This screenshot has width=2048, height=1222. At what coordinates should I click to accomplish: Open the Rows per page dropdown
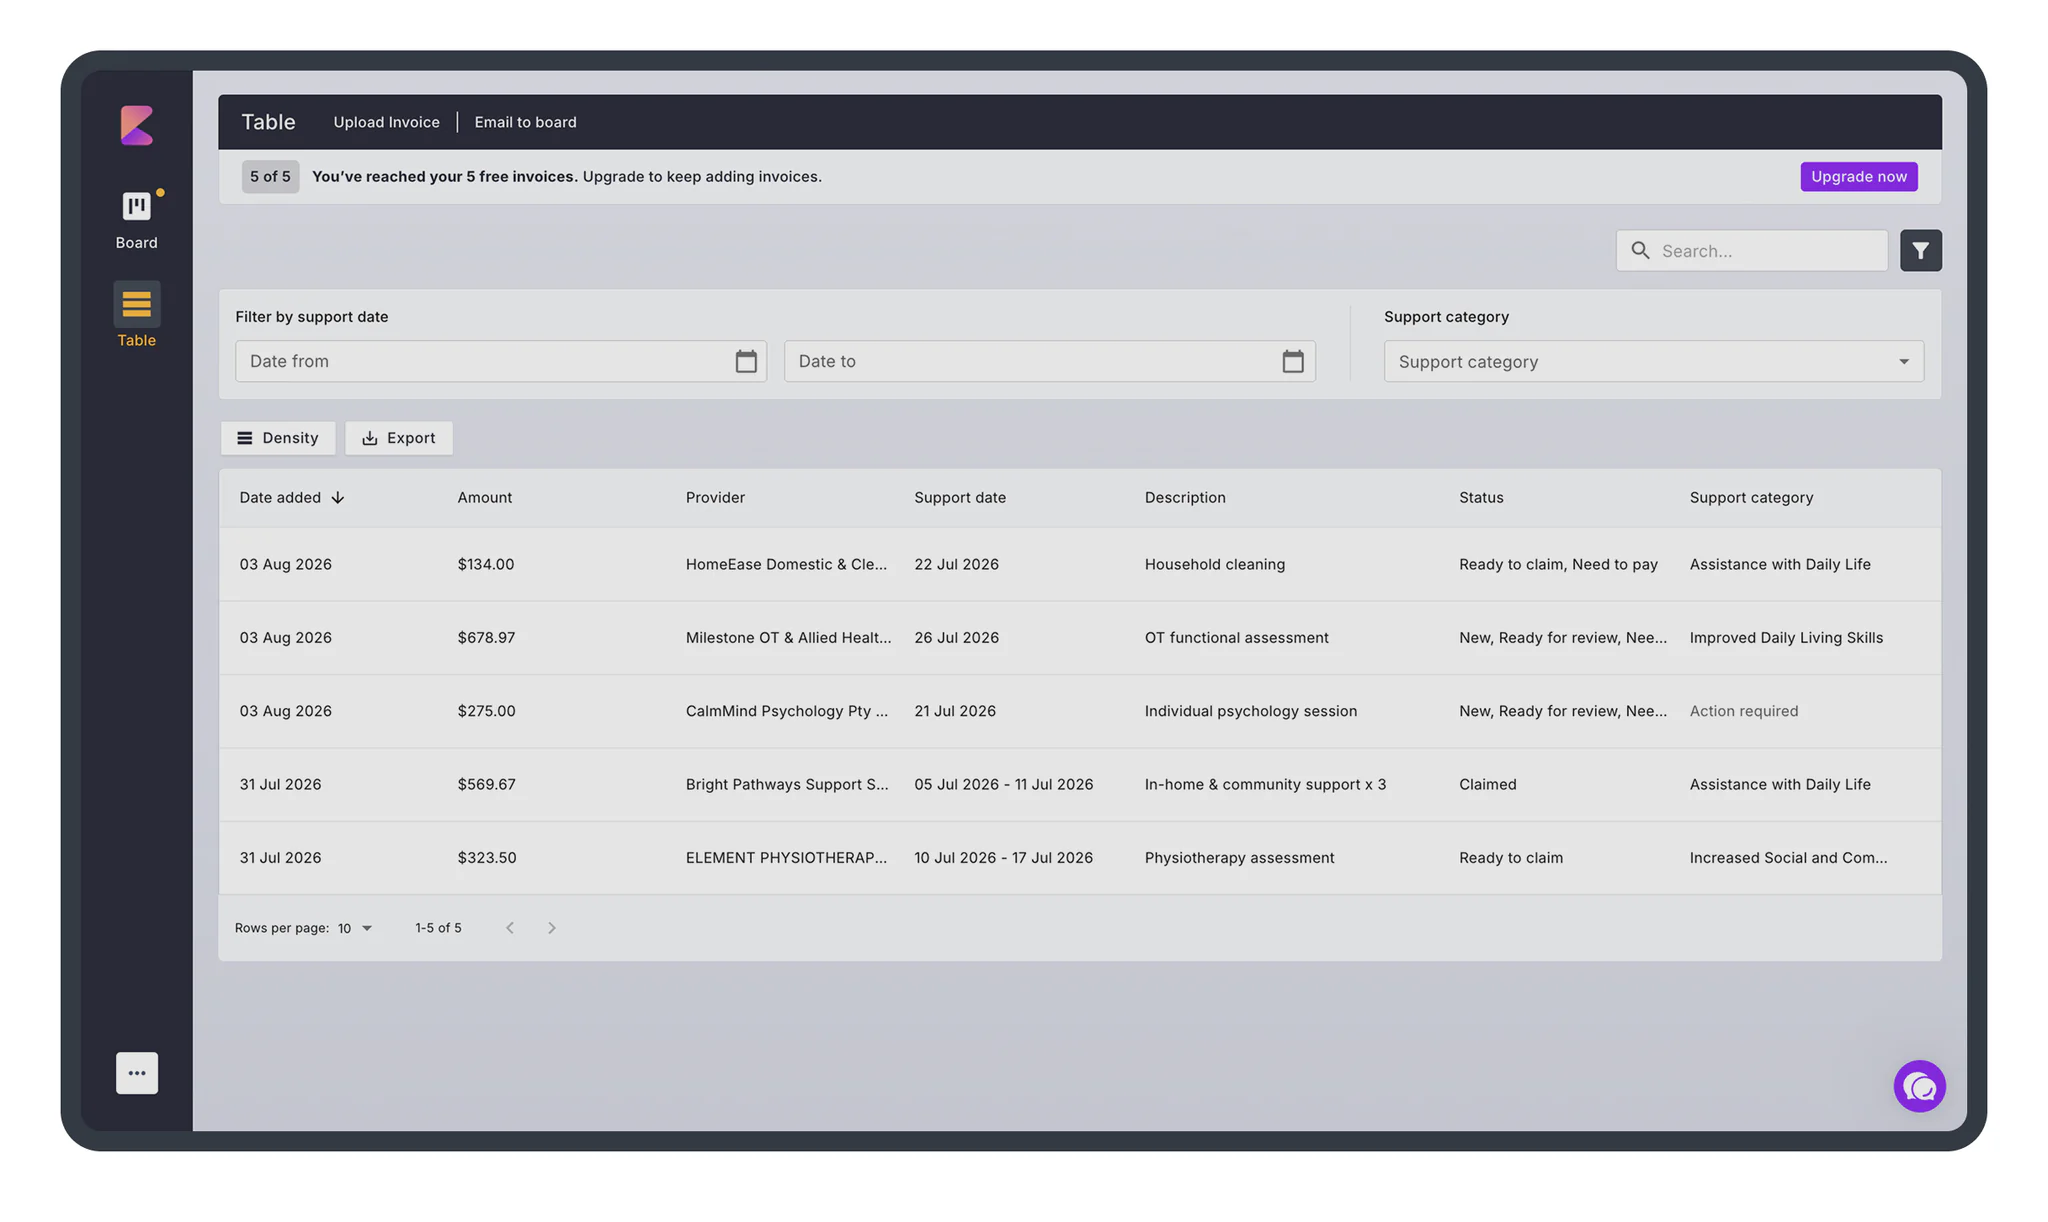coord(355,929)
